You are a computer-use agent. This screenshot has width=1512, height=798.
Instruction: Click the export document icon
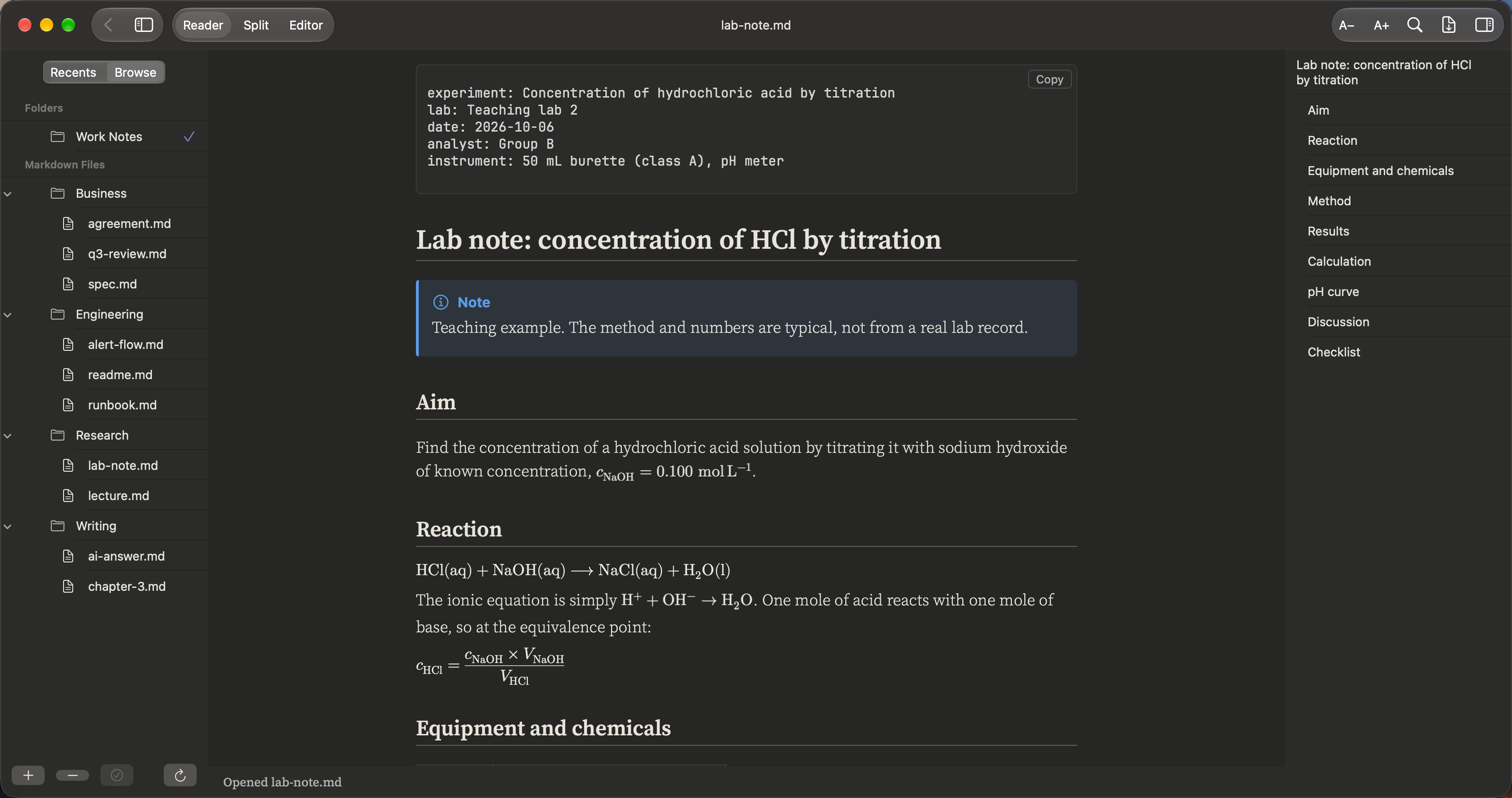click(1448, 25)
